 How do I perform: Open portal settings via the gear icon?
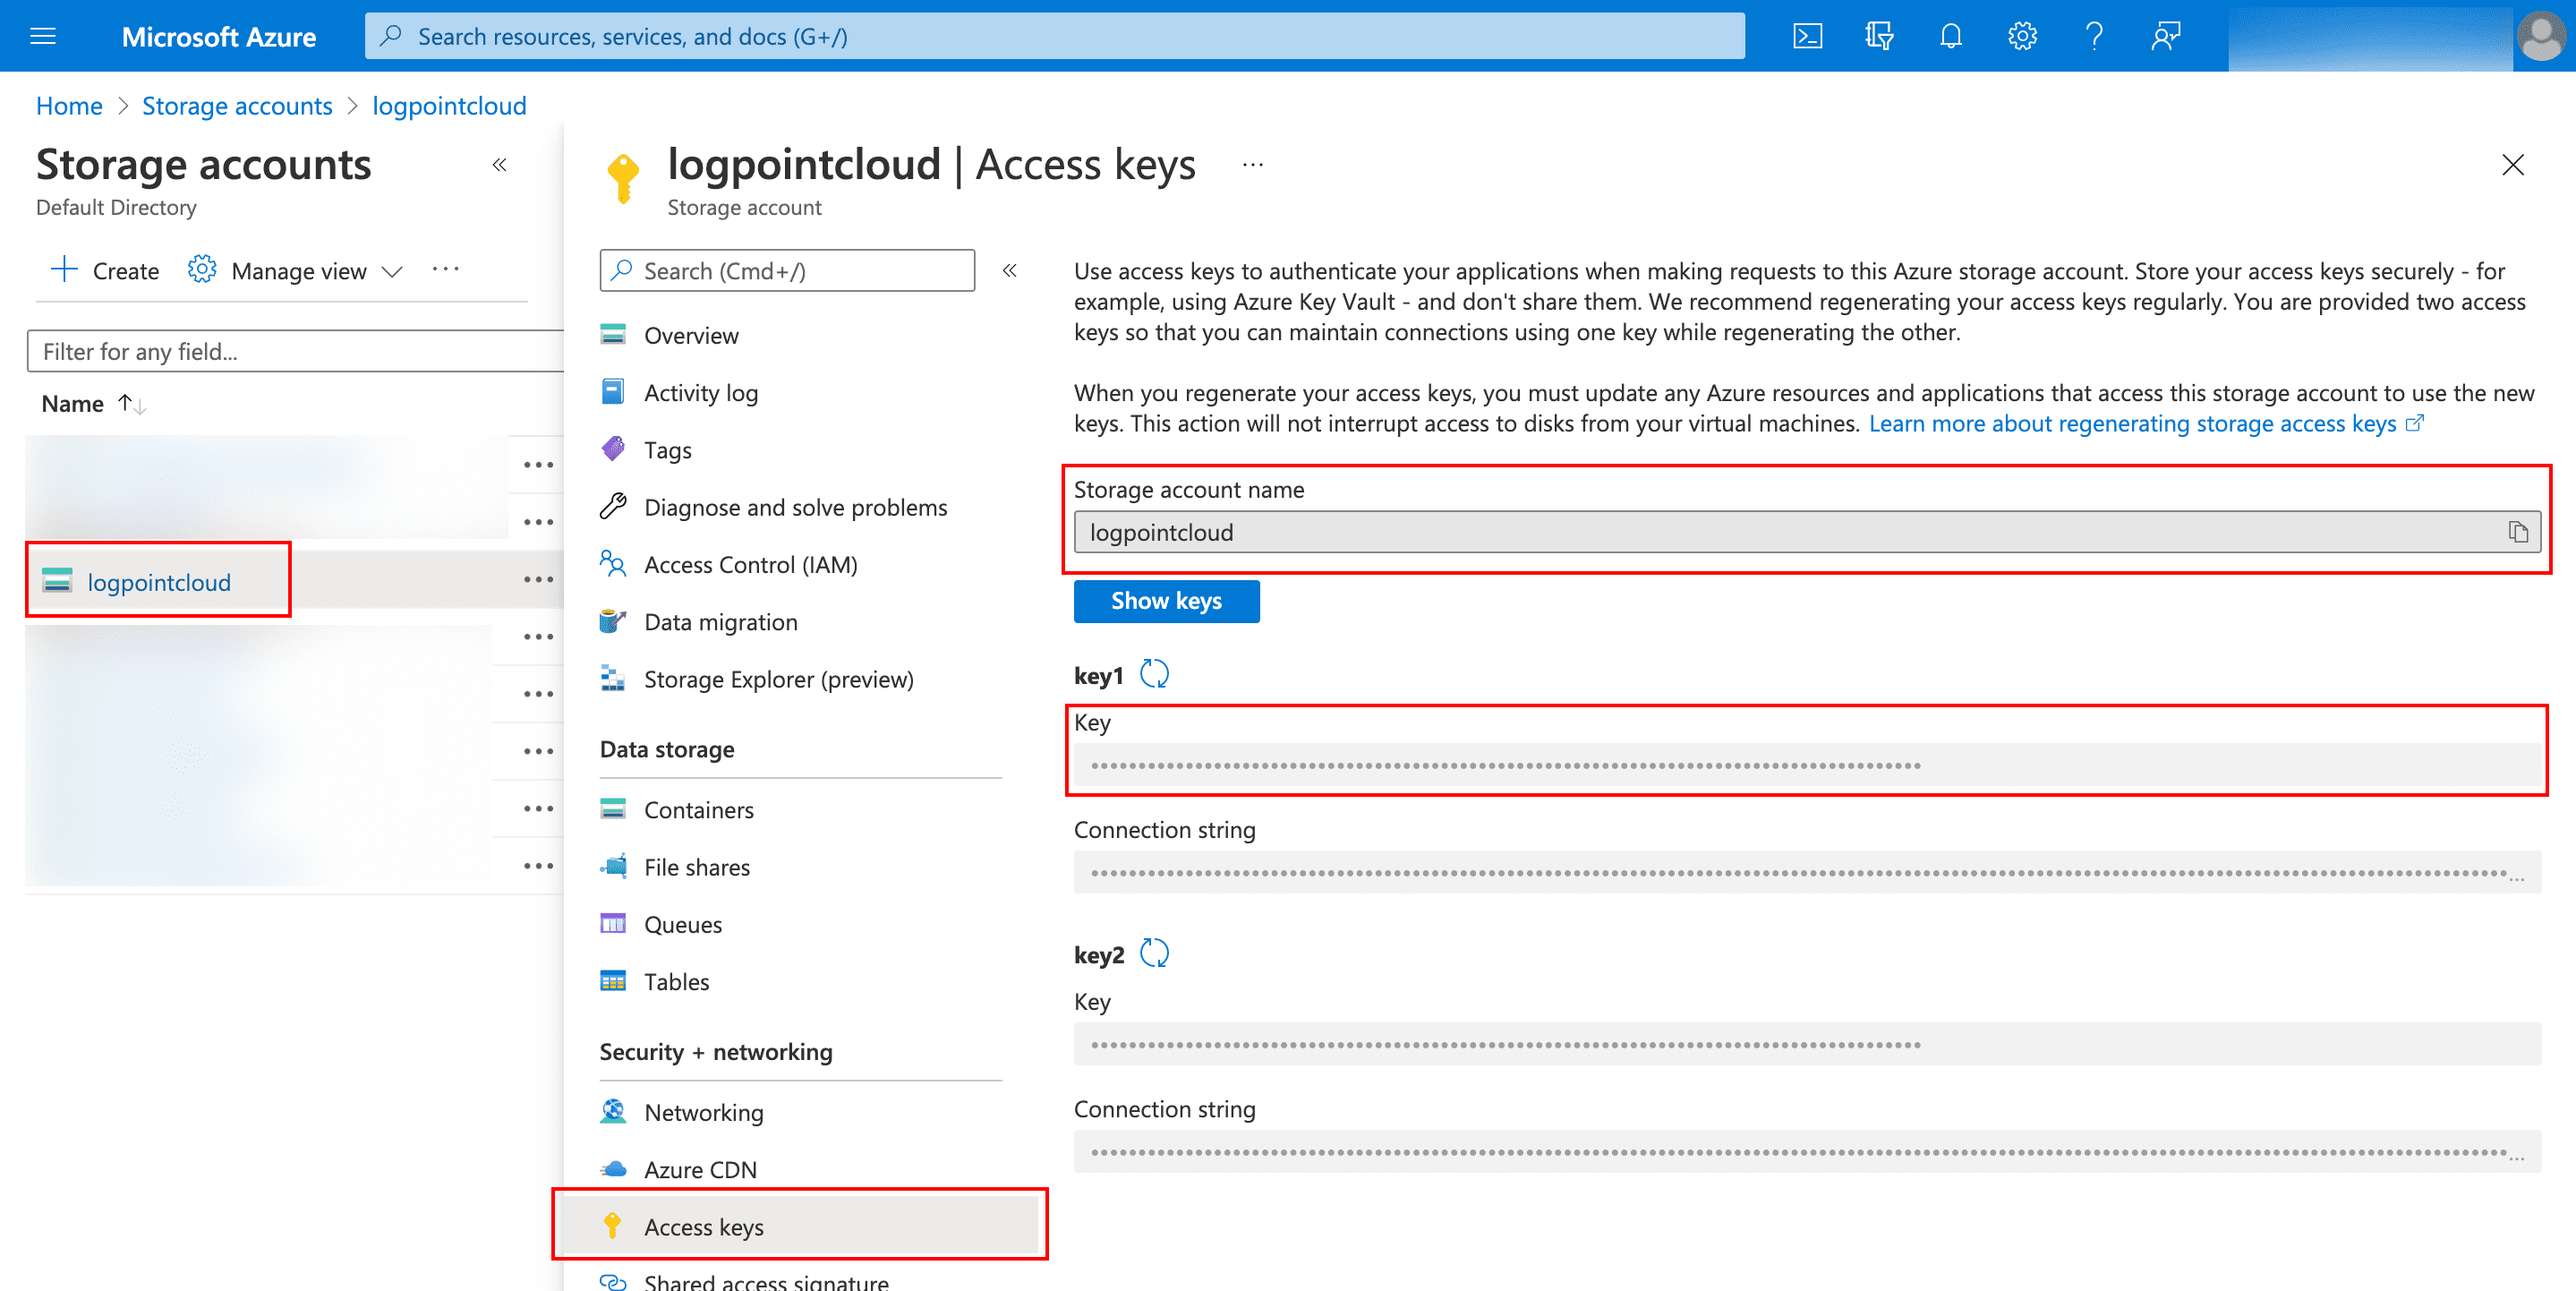(x=2022, y=36)
